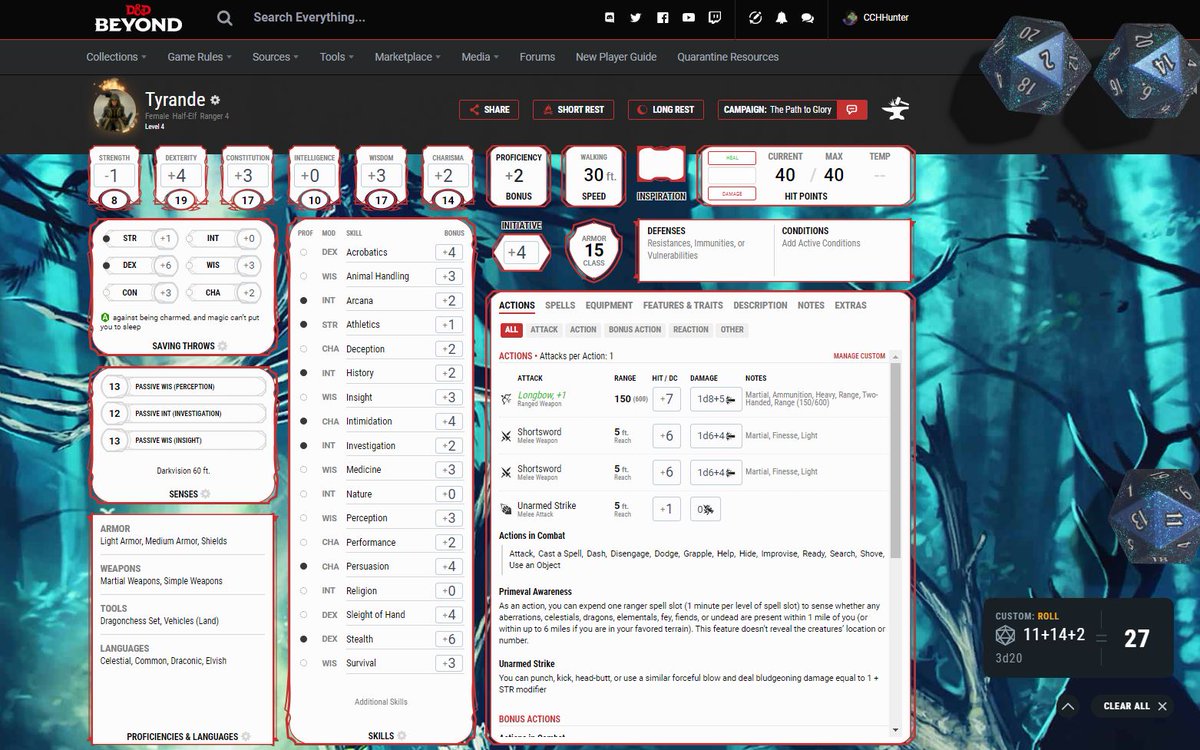
Task: Click the anvil character builder icon
Action: (x=896, y=110)
